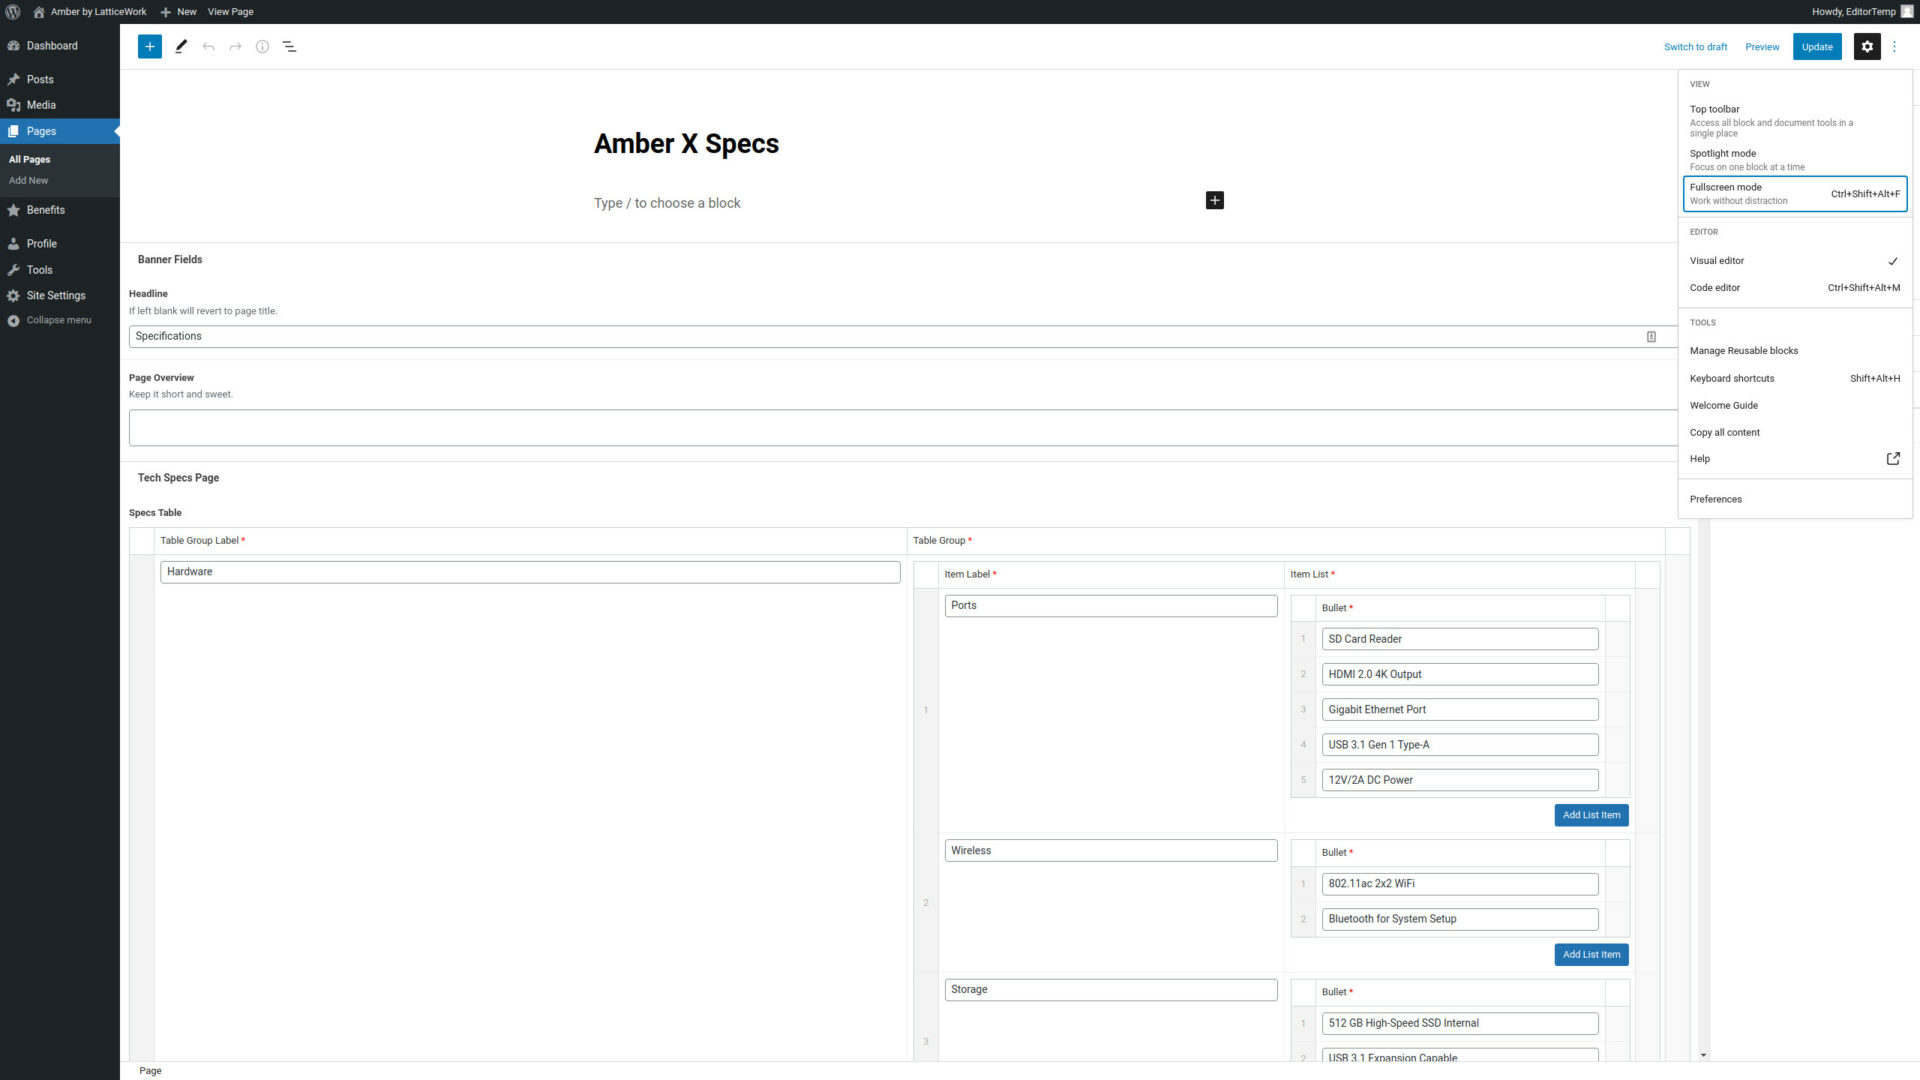The image size is (1920, 1080).
Task: Open View Page in admin bar
Action: click(x=230, y=12)
